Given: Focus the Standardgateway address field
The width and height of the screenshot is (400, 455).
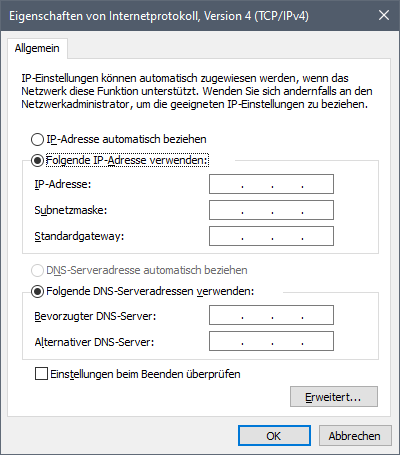Looking at the screenshot, I should (271, 236).
